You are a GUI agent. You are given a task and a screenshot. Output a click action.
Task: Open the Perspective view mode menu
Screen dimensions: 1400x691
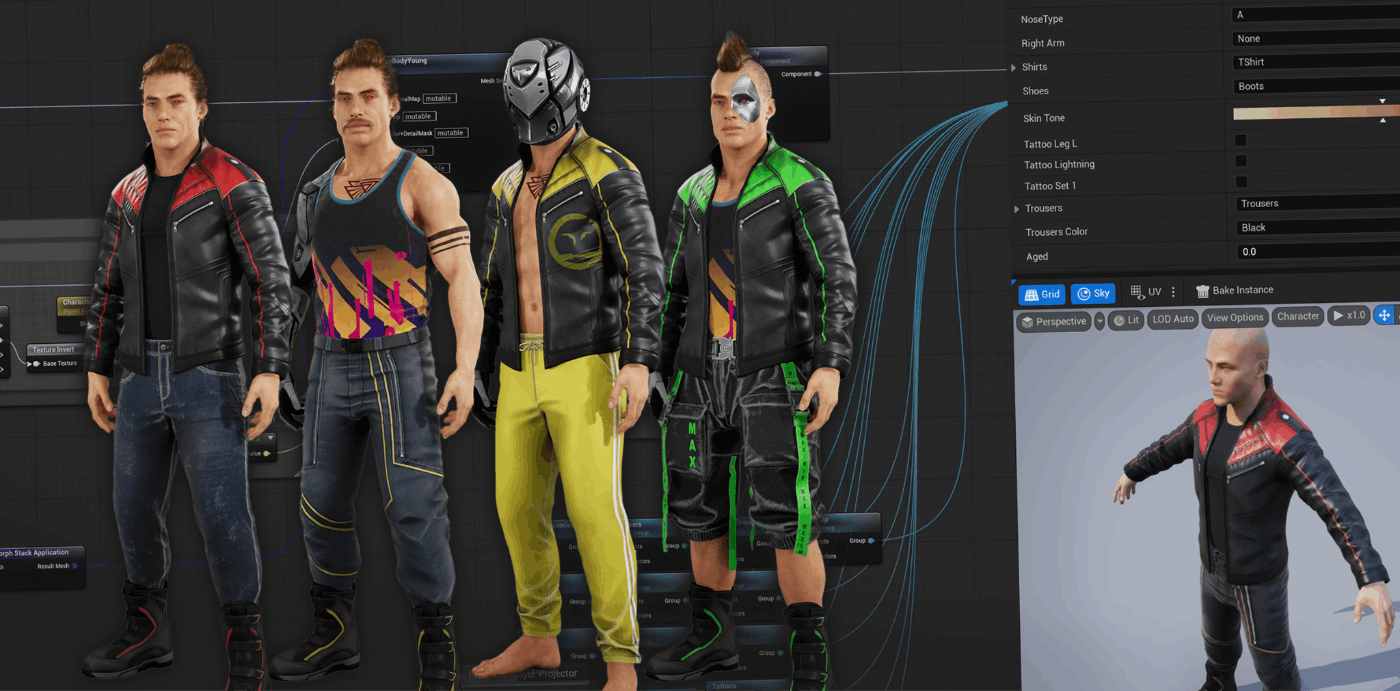(x=1053, y=321)
